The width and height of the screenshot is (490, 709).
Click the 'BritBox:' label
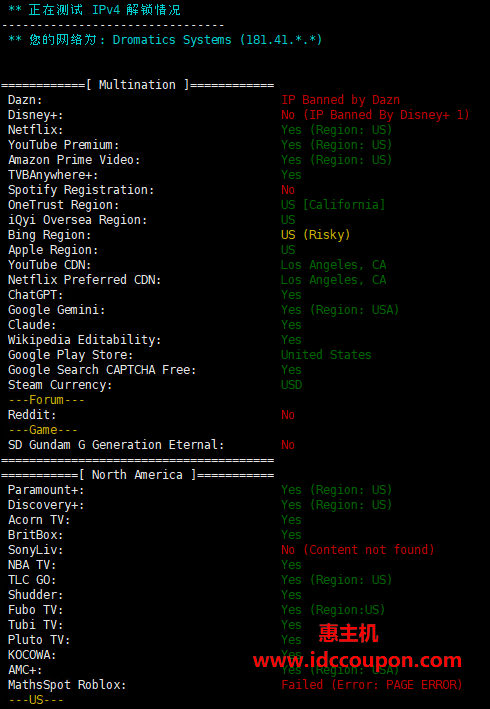coord(36,535)
